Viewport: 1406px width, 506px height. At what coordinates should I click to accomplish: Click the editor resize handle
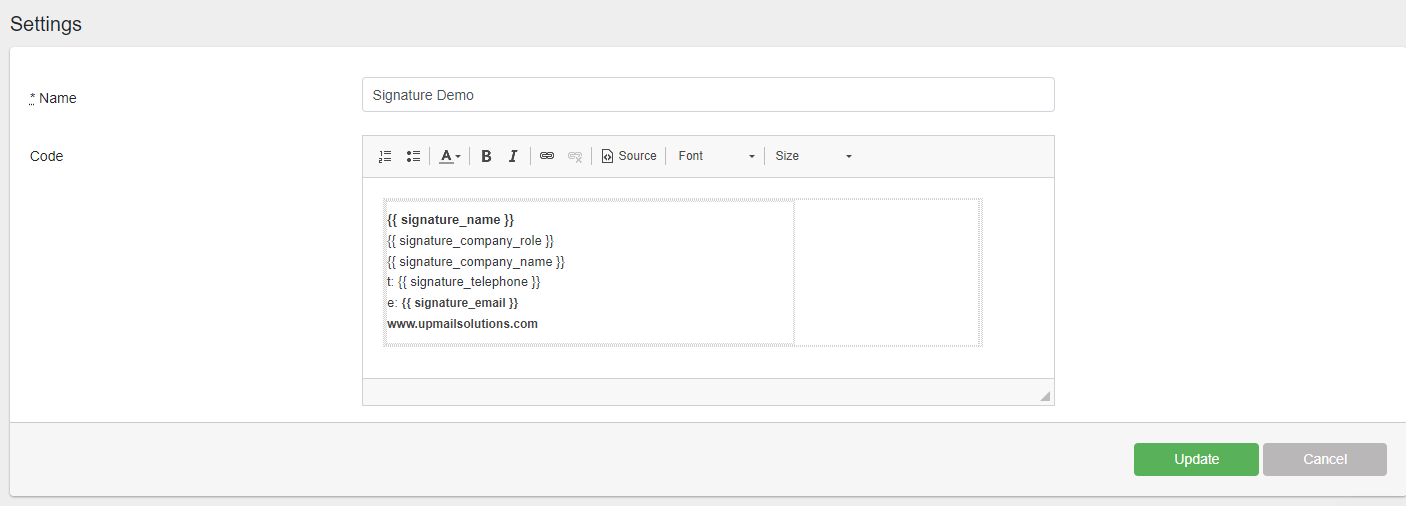(1045, 396)
